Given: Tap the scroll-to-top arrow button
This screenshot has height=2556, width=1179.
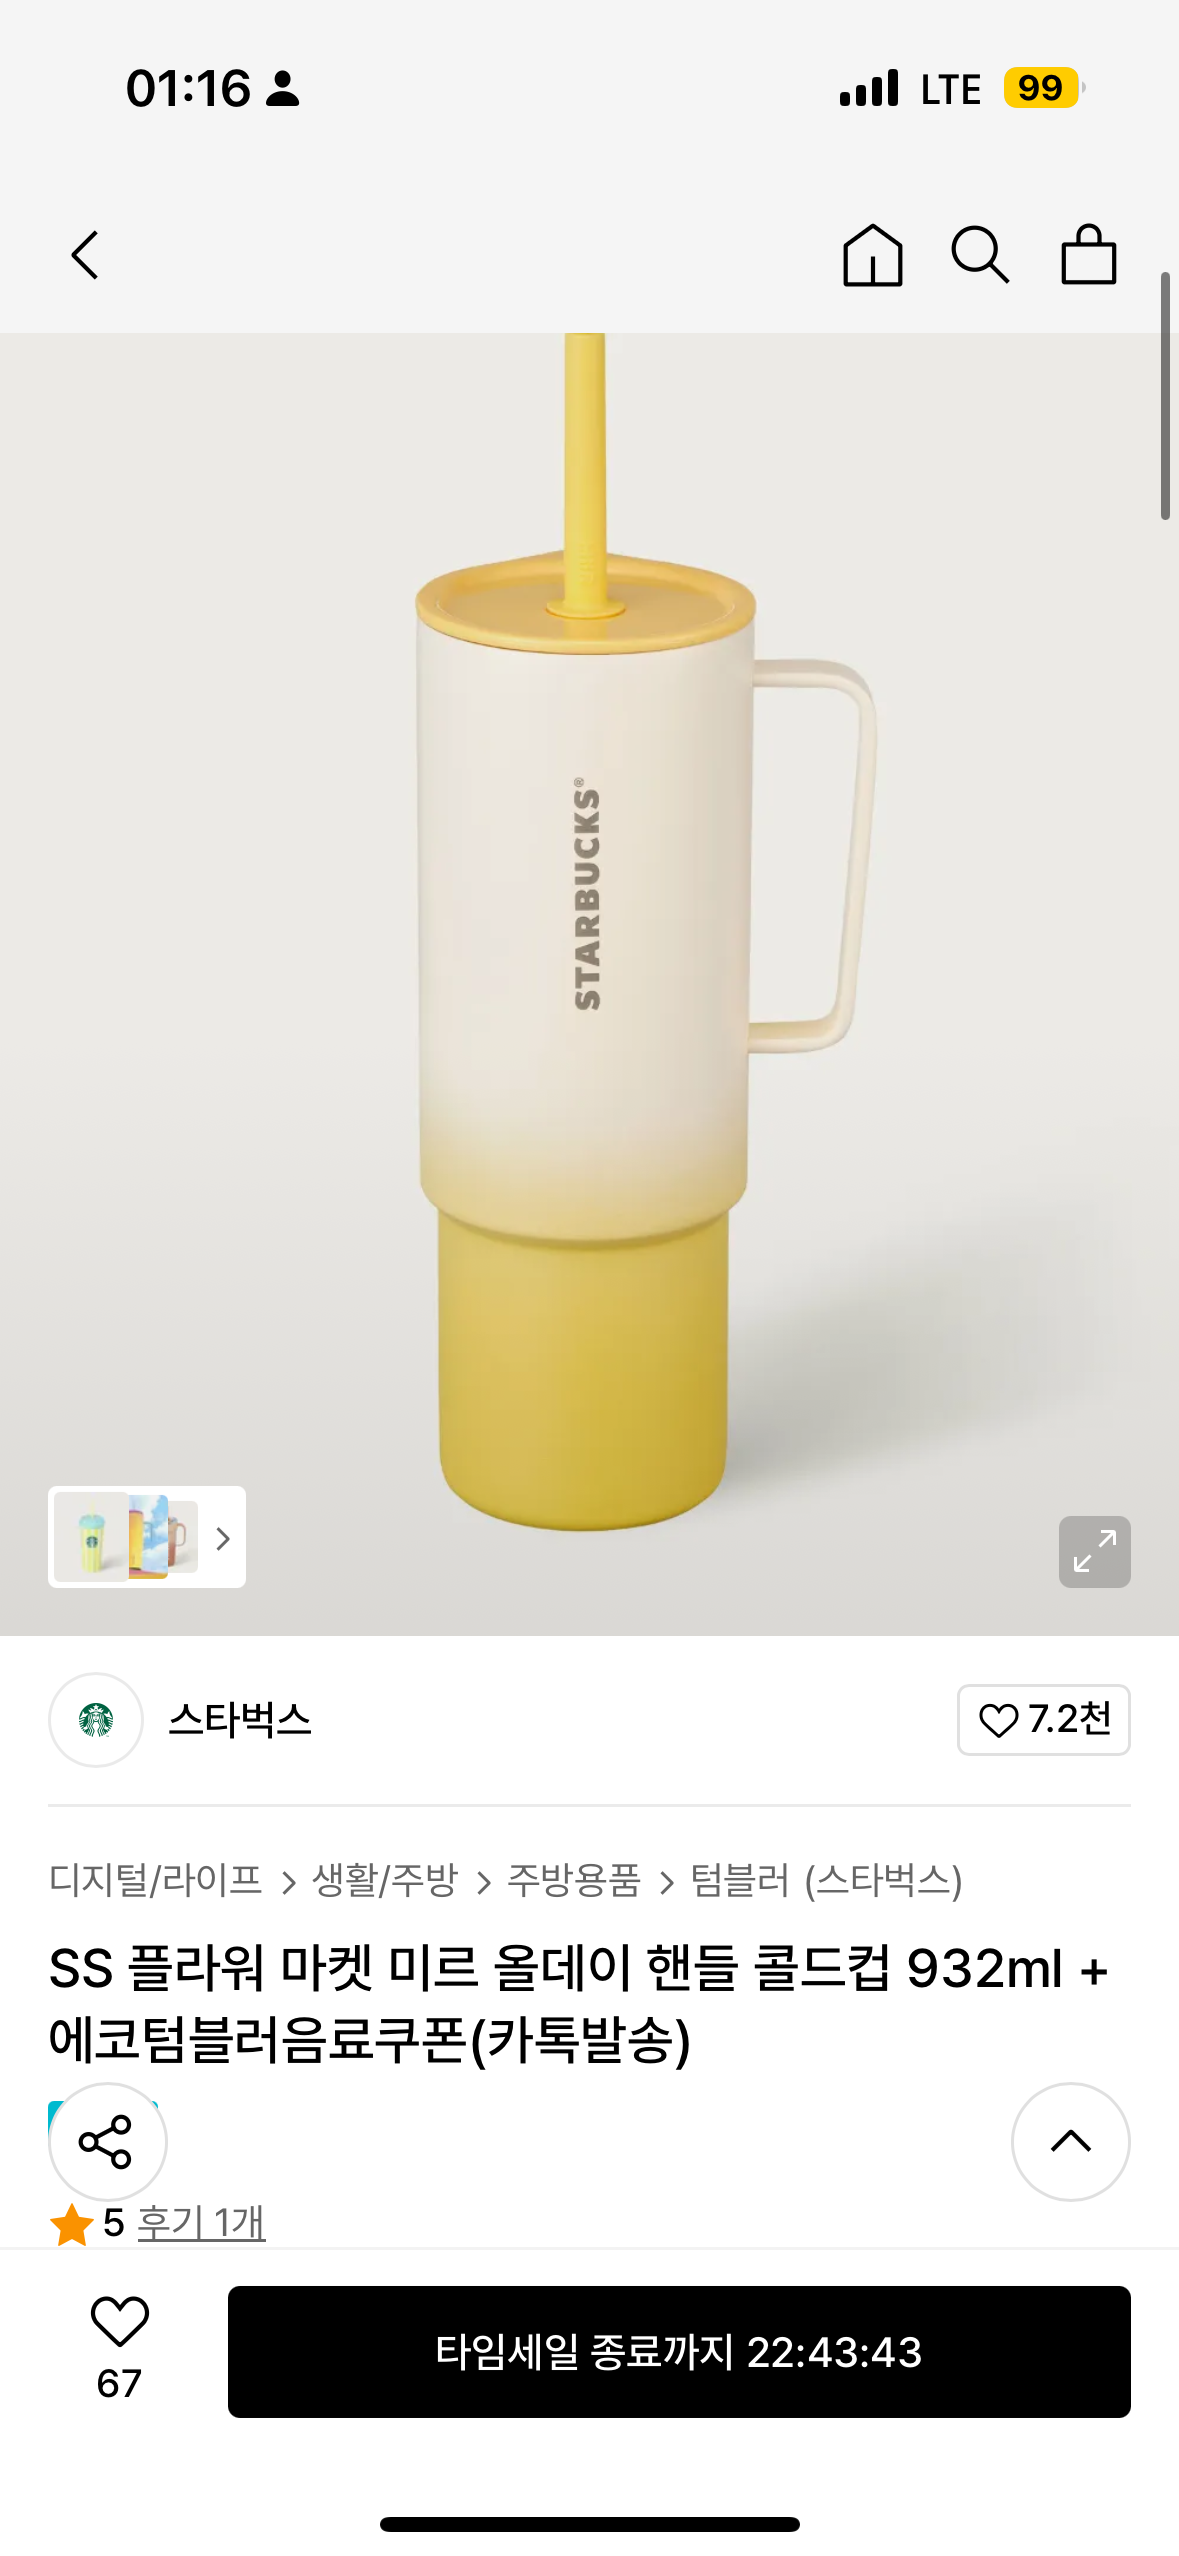Looking at the screenshot, I should [1070, 2141].
